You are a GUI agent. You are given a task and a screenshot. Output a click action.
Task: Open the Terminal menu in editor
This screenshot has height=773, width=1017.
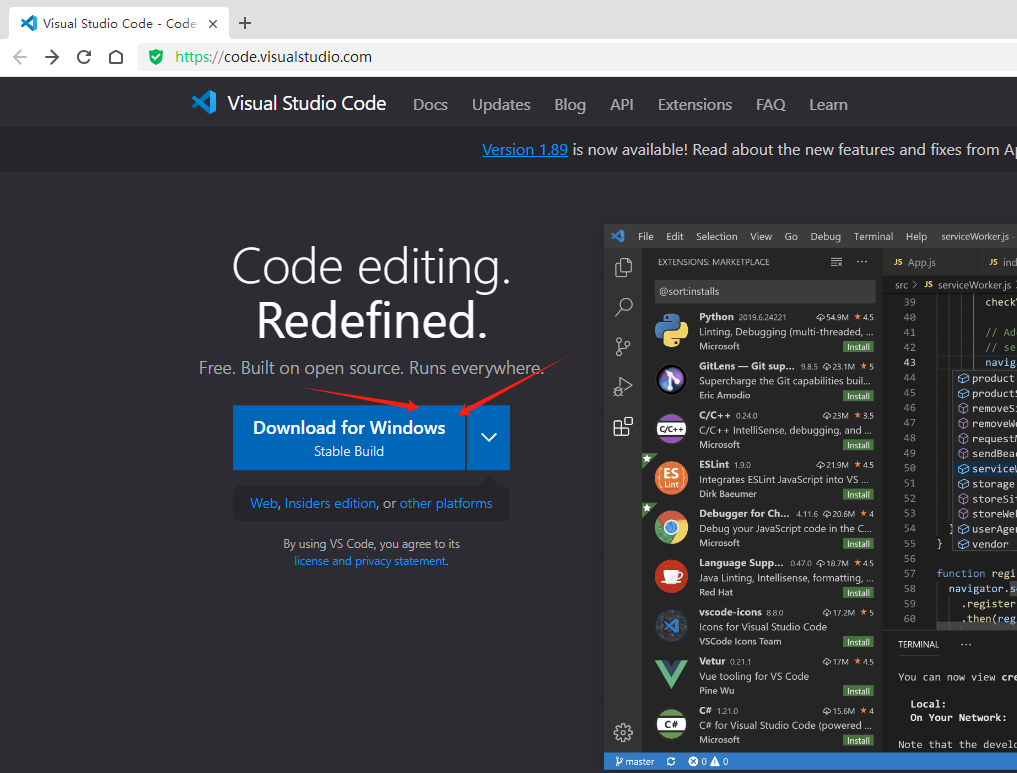873,237
